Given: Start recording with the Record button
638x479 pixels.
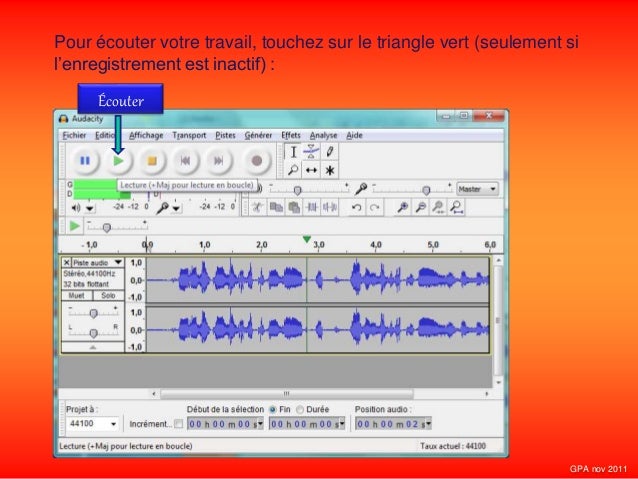Looking at the screenshot, I should [x=256, y=161].
